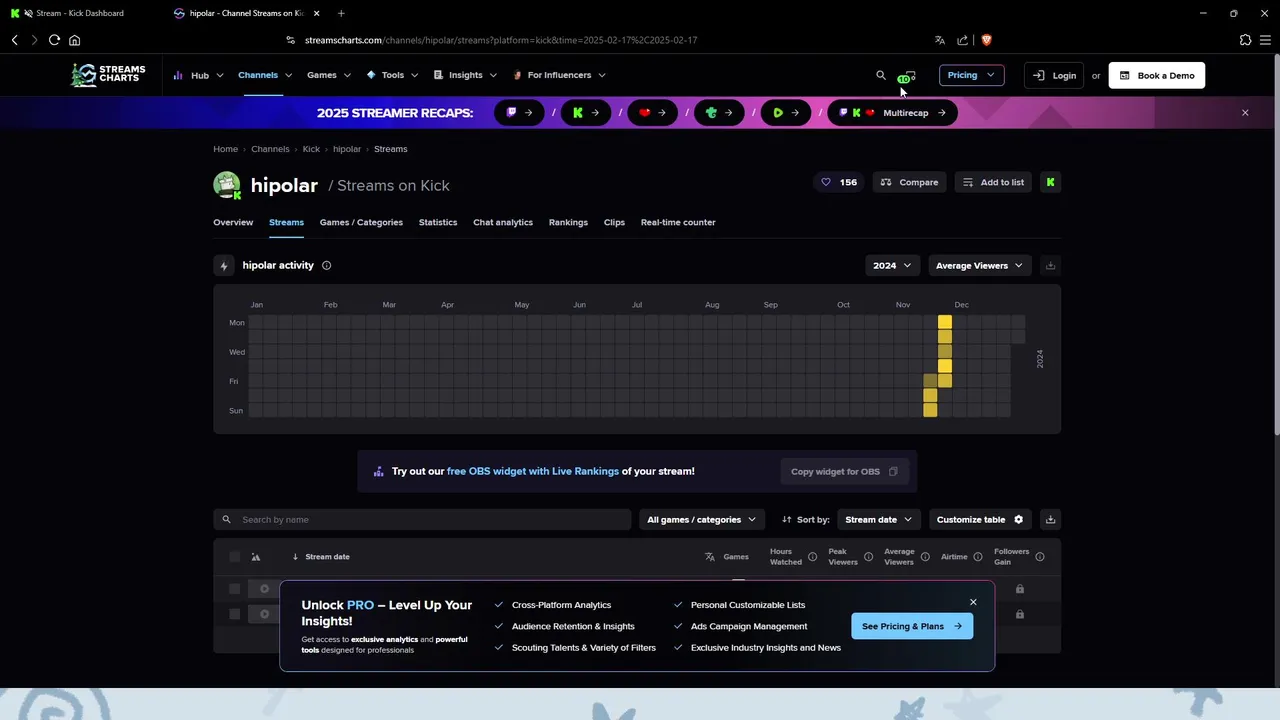This screenshot has width=1280, height=720.
Task: Click the free OBS widget link
Action: pos(533,471)
